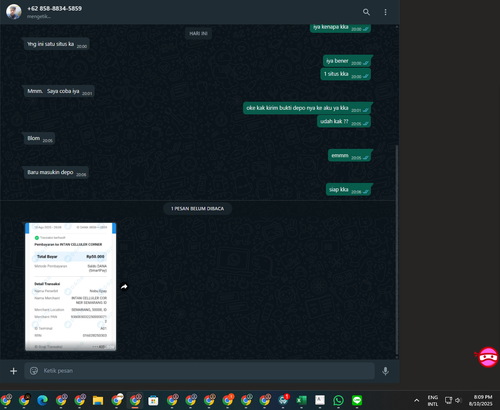
Task: Click the '1 PESAN BELUM DIBACA' marker
Action: click(x=198, y=209)
